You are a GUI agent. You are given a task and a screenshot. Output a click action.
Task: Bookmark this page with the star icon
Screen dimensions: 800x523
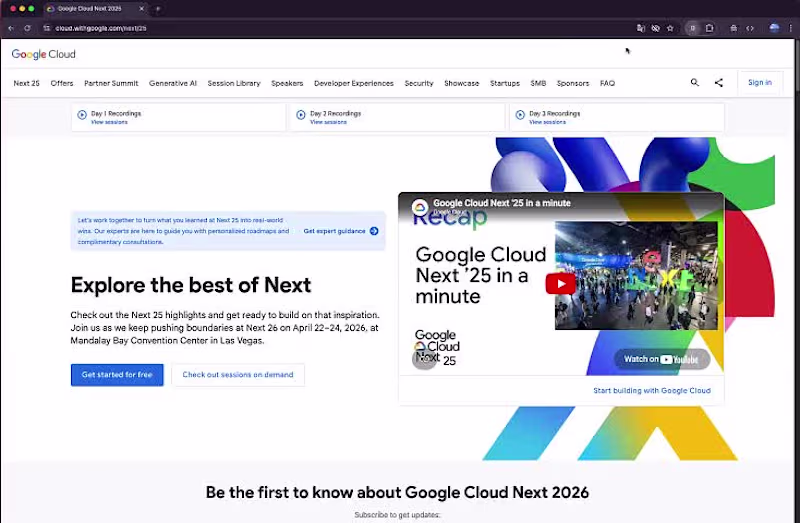(670, 28)
